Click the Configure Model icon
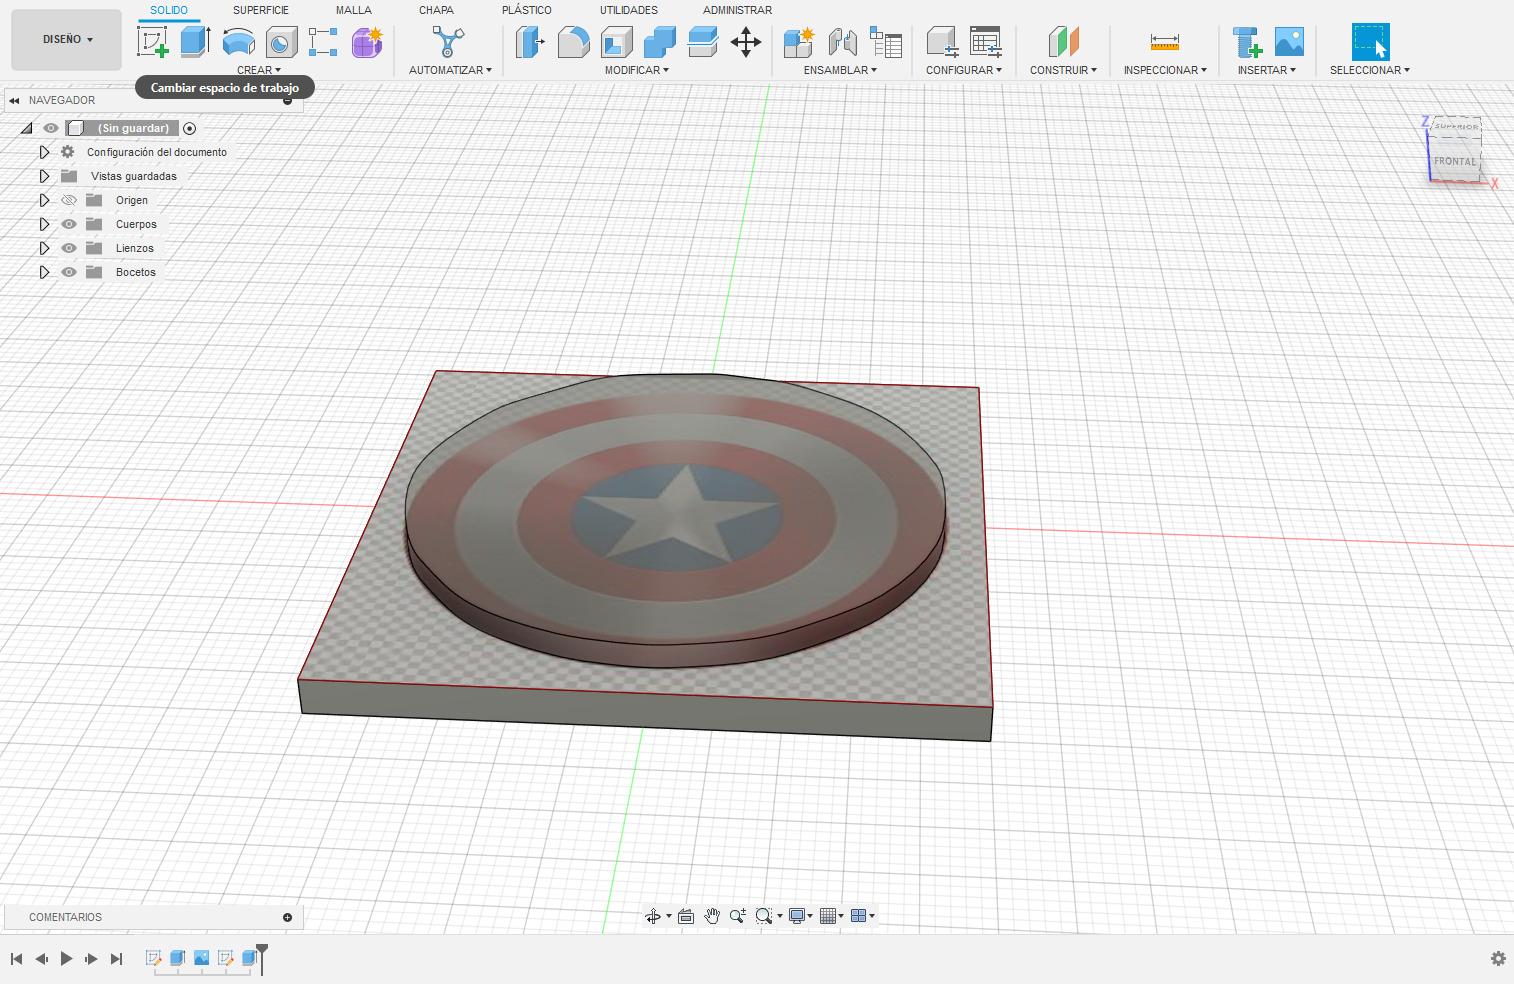Image resolution: width=1514 pixels, height=984 pixels. [942, 42]
